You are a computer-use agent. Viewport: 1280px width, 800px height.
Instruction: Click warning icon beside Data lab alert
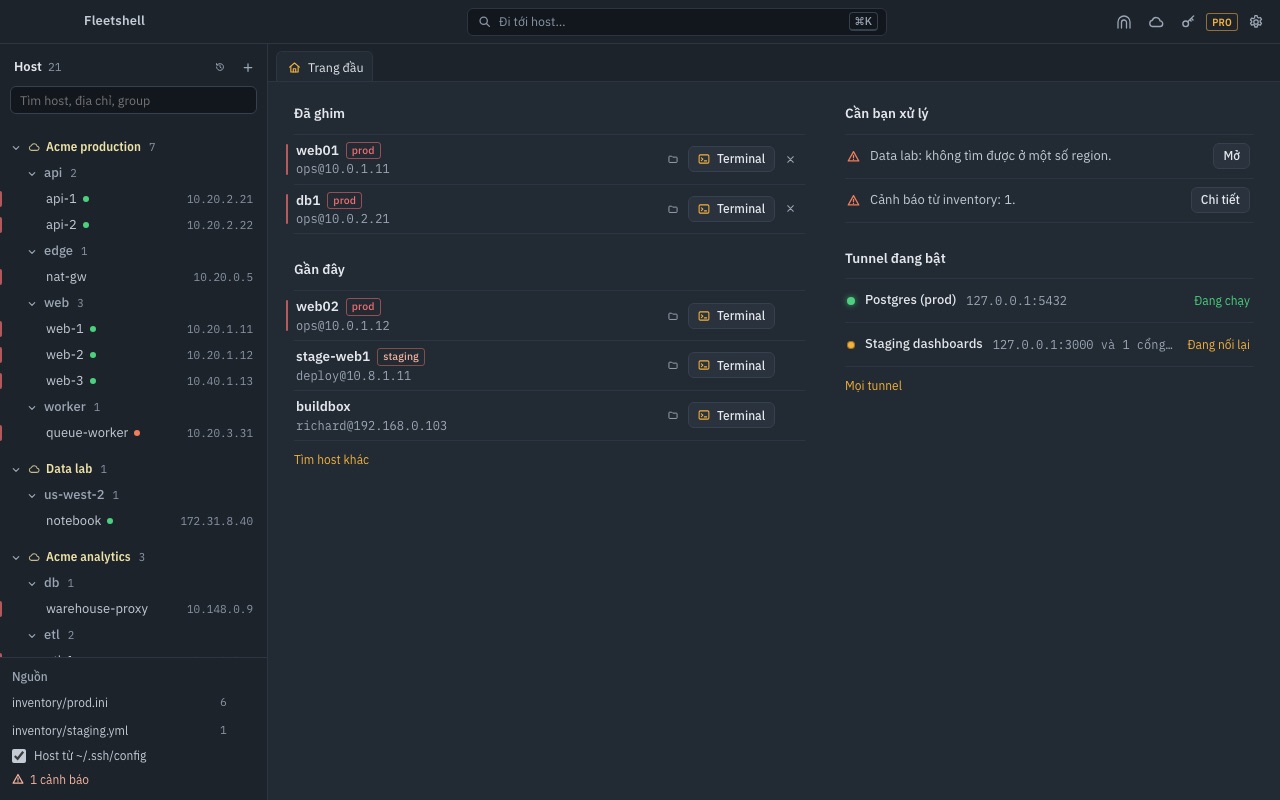(853, 156)
